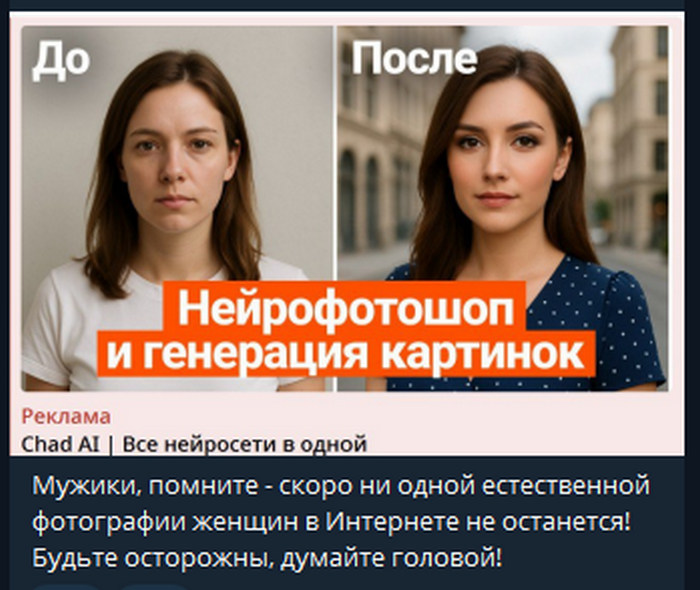Click the message line starting 'Мужики, помните'
This screenshot has height=590, width=700.
[x=341, y=486]
